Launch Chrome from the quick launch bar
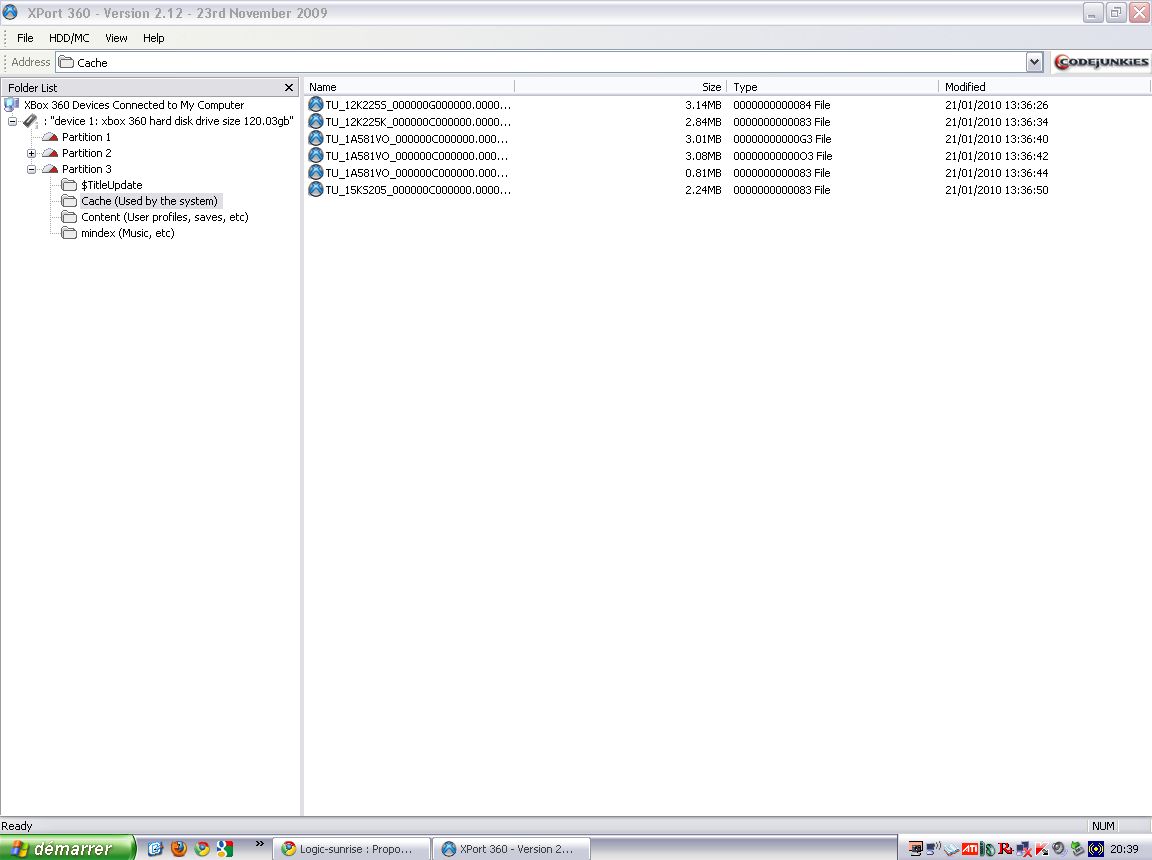1152x860 pixels. [x=201, y=848]
